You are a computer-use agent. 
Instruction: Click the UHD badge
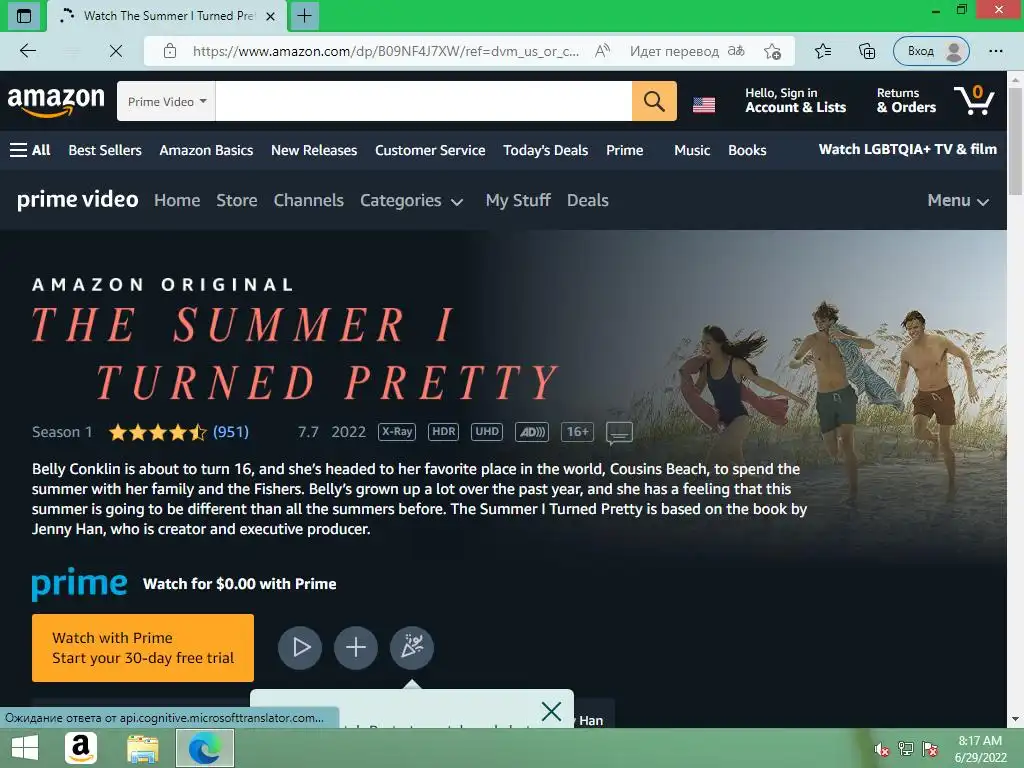[x=487, y=432]
